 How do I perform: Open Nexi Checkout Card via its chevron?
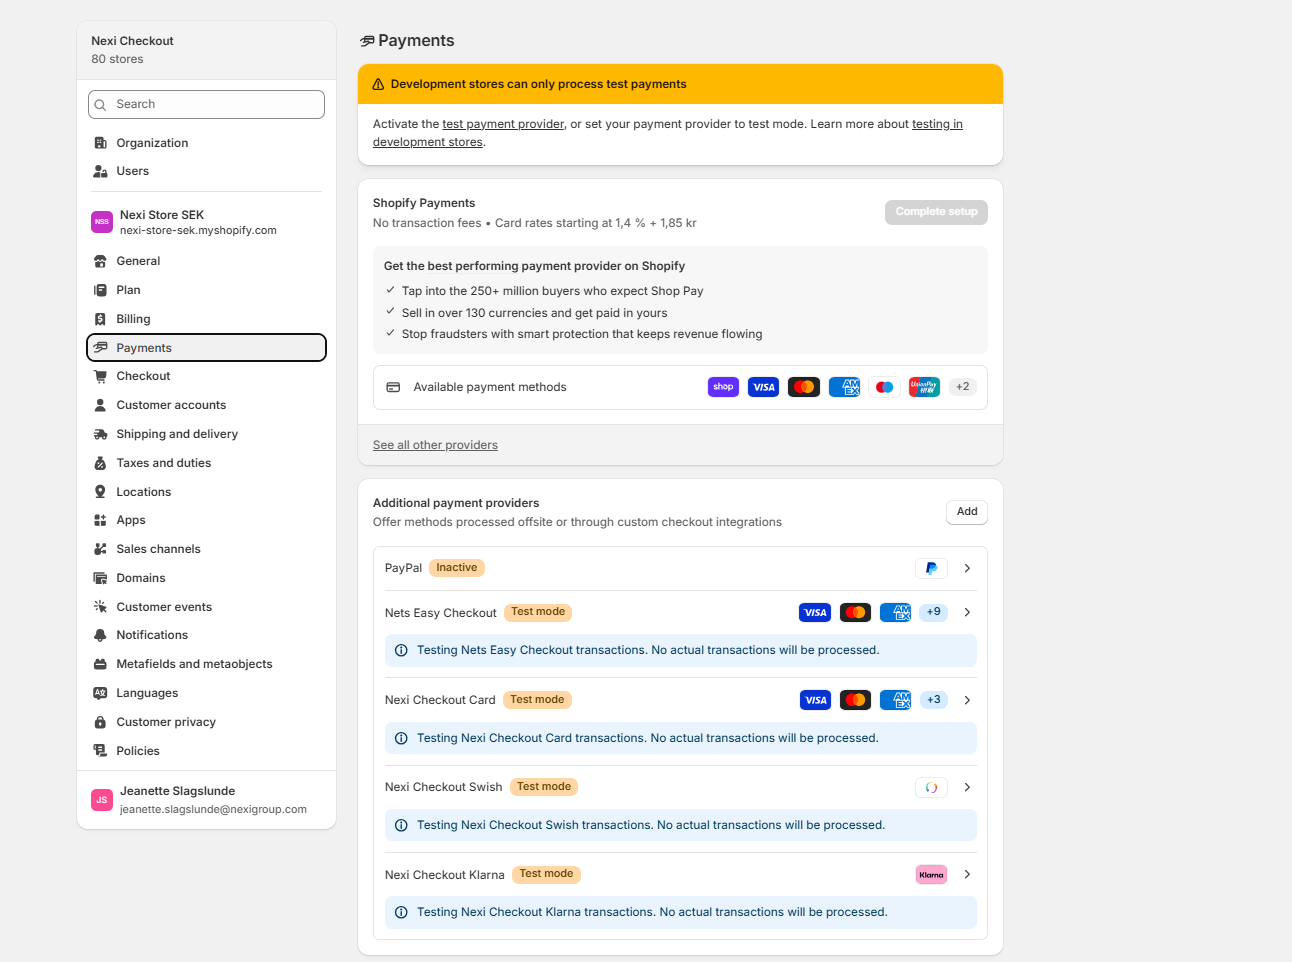(x=967, y=700)
